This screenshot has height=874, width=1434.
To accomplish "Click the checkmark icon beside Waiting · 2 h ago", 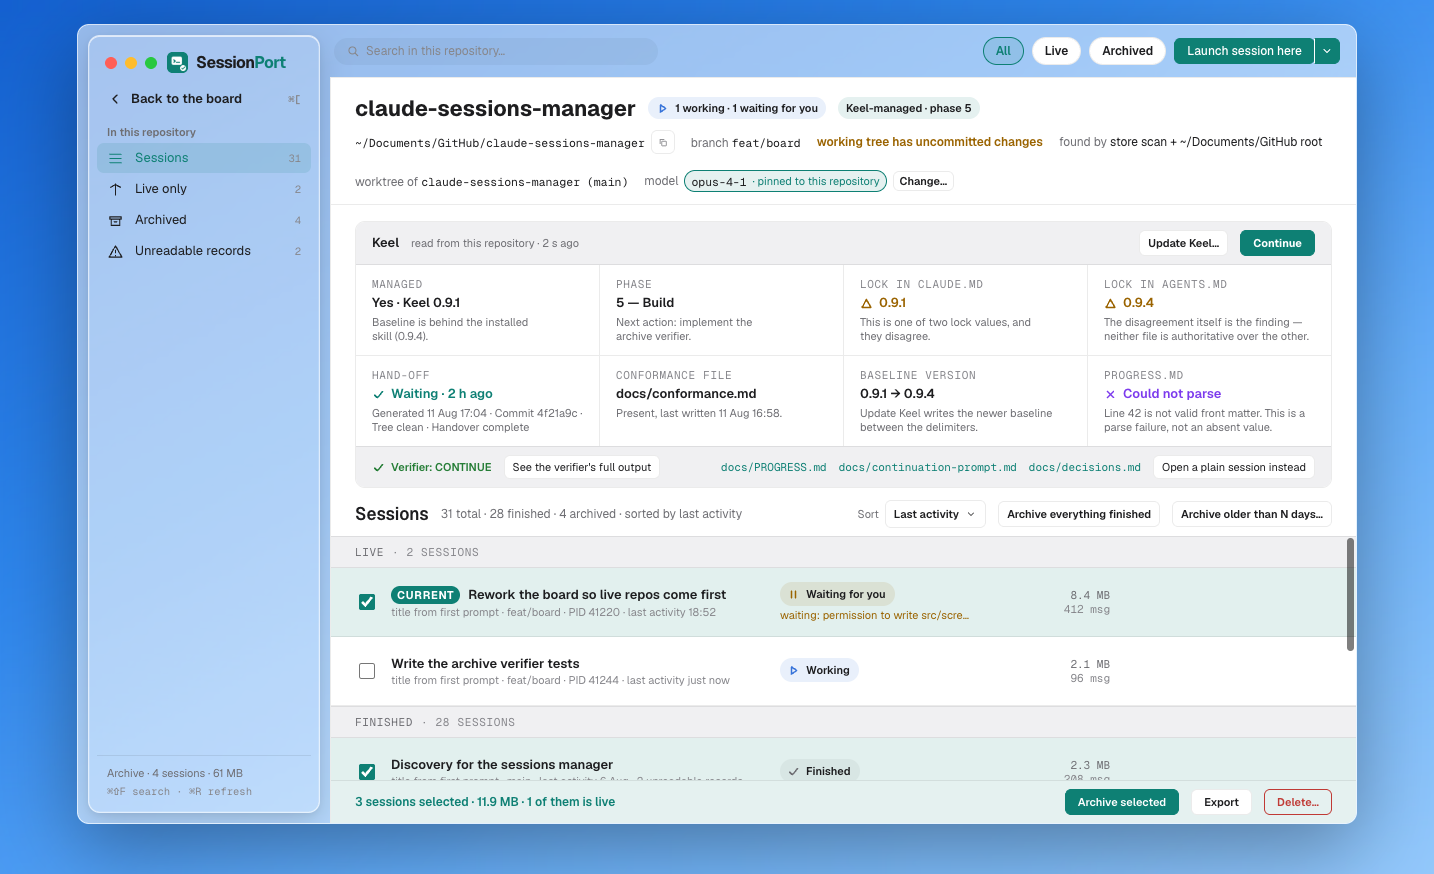I will [x=378, y=394].
